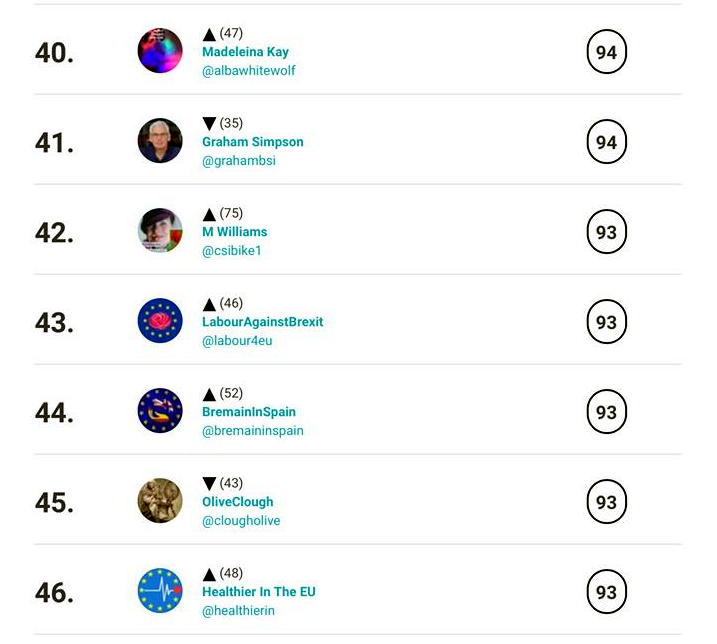Select the M Williams name link
This screenshot has width=717, height=644.
(x=235, y=232)
